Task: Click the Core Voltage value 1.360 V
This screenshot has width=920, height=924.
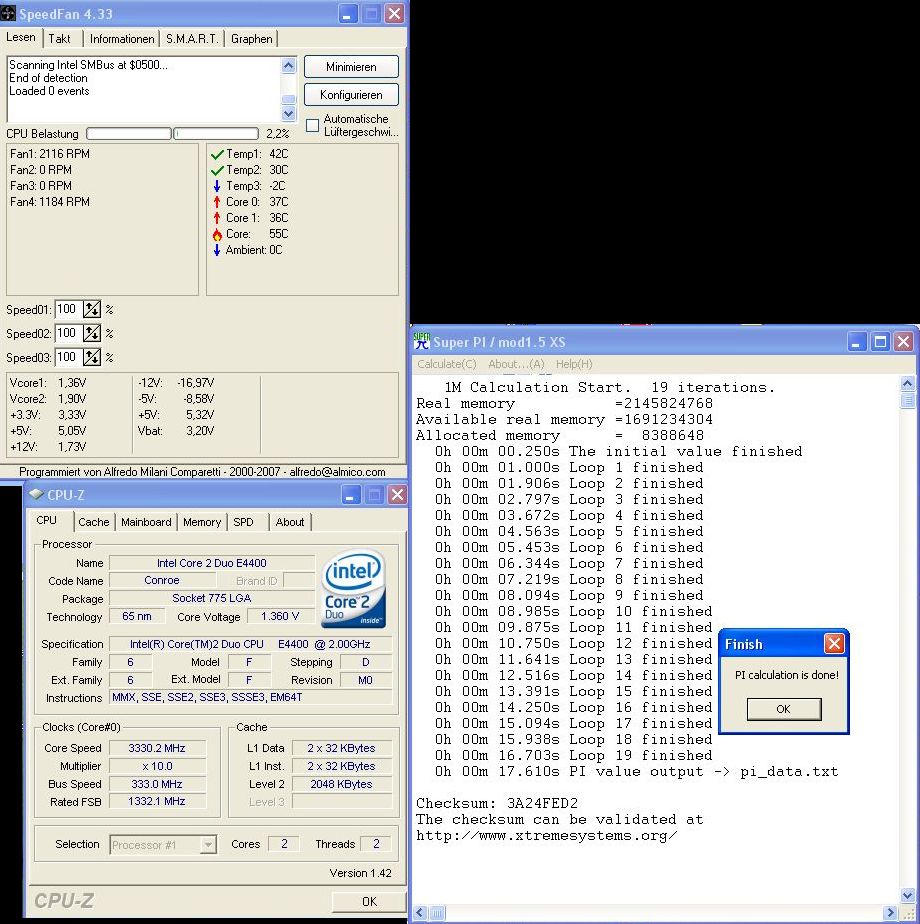Action: point(280,616)
